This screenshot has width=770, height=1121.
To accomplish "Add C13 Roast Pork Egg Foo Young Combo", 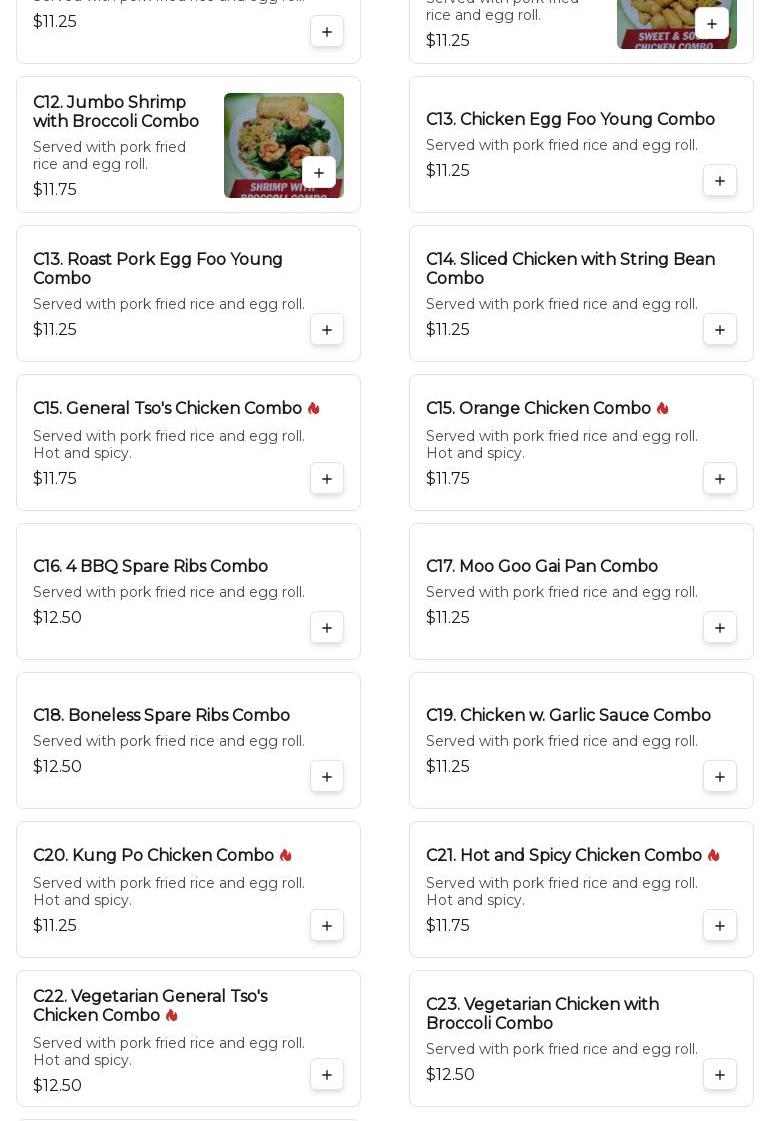I will click(x=327, y=330).
